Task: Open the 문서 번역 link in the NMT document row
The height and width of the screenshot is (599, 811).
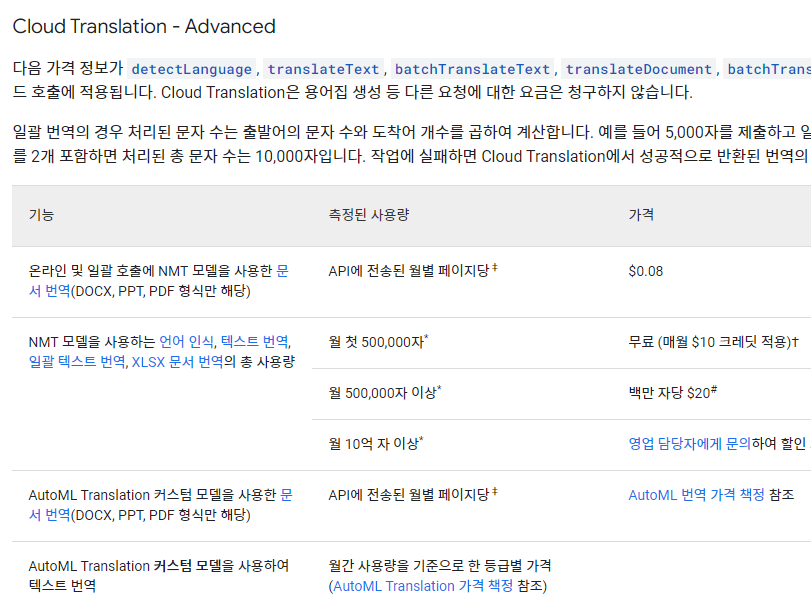Action: pos(49,291)
